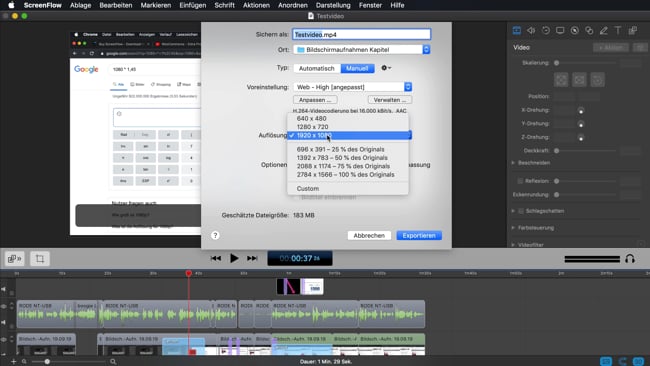Click the add track plus icon
Viewport: 650px width, 366px height.
pyautogui.click(x=14, y=361)
